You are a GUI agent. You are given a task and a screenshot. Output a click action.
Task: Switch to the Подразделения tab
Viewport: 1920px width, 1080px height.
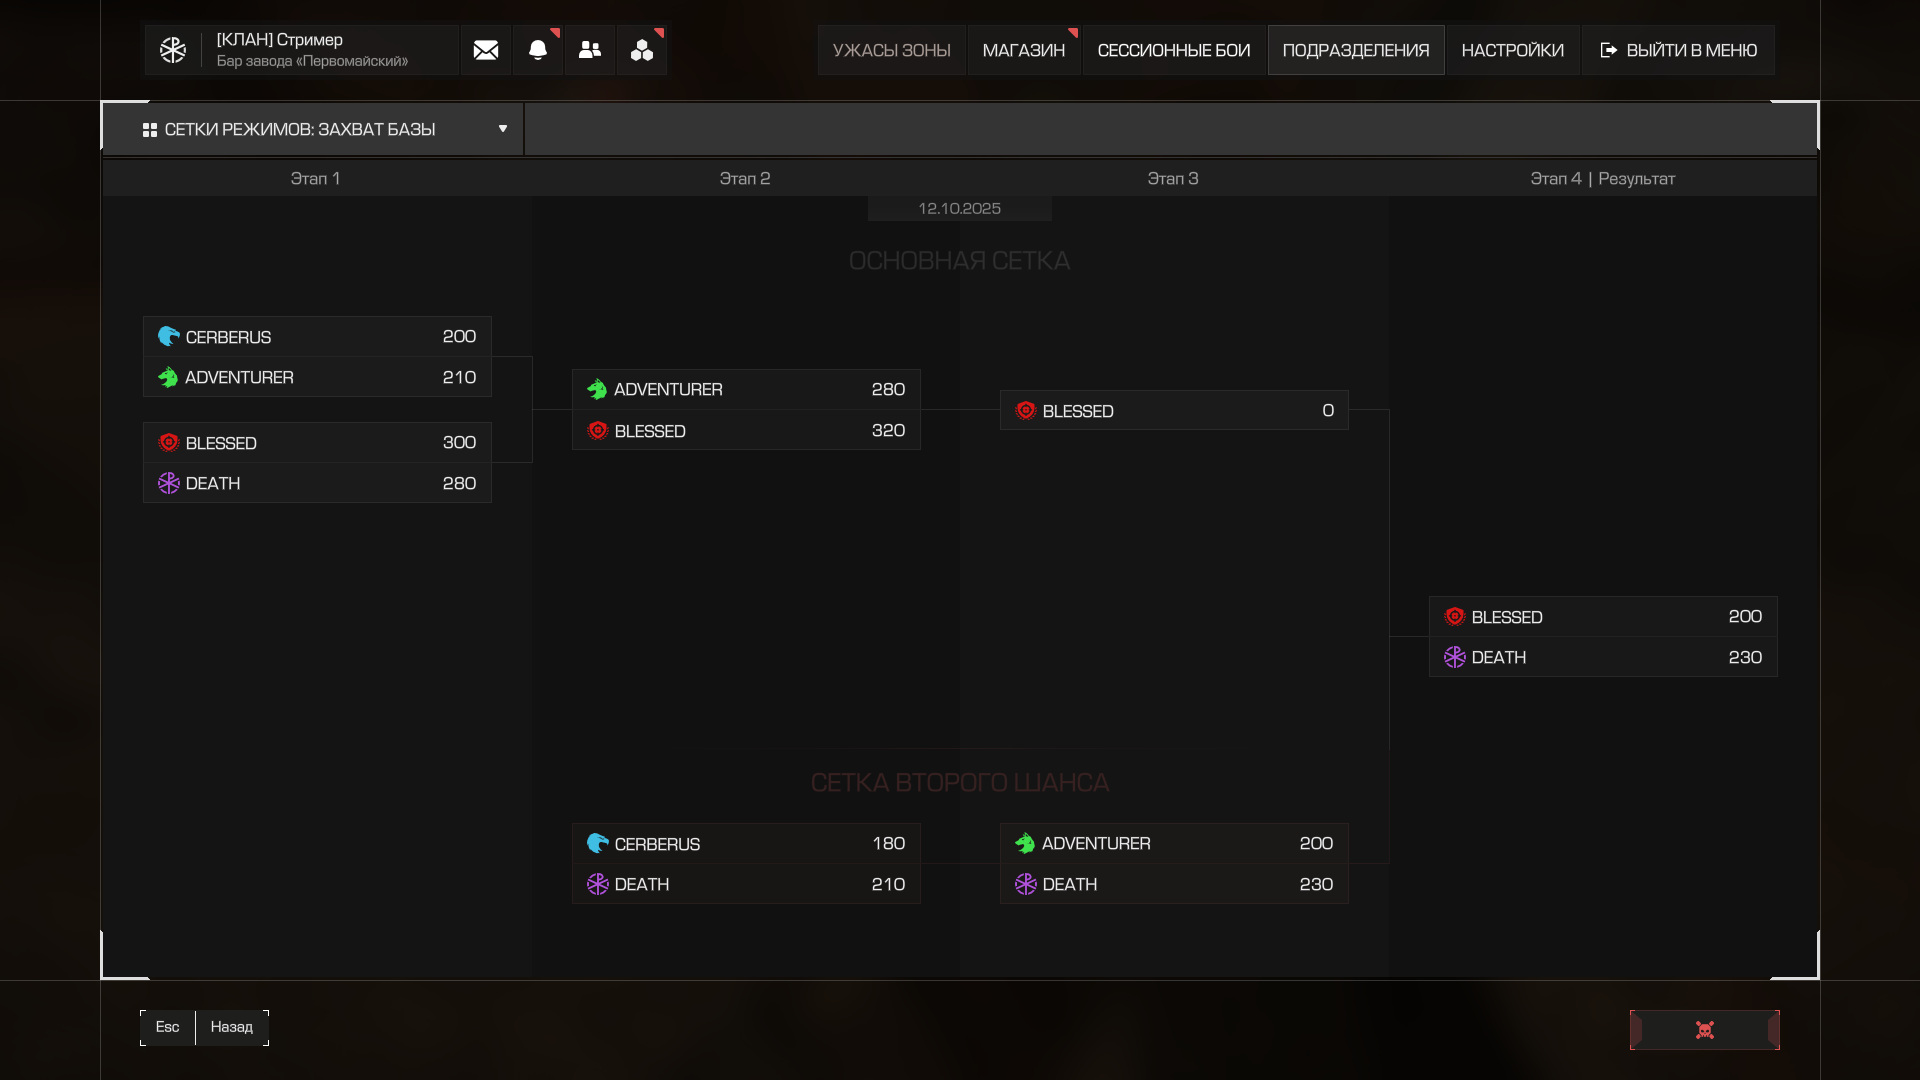(1356, 50)
